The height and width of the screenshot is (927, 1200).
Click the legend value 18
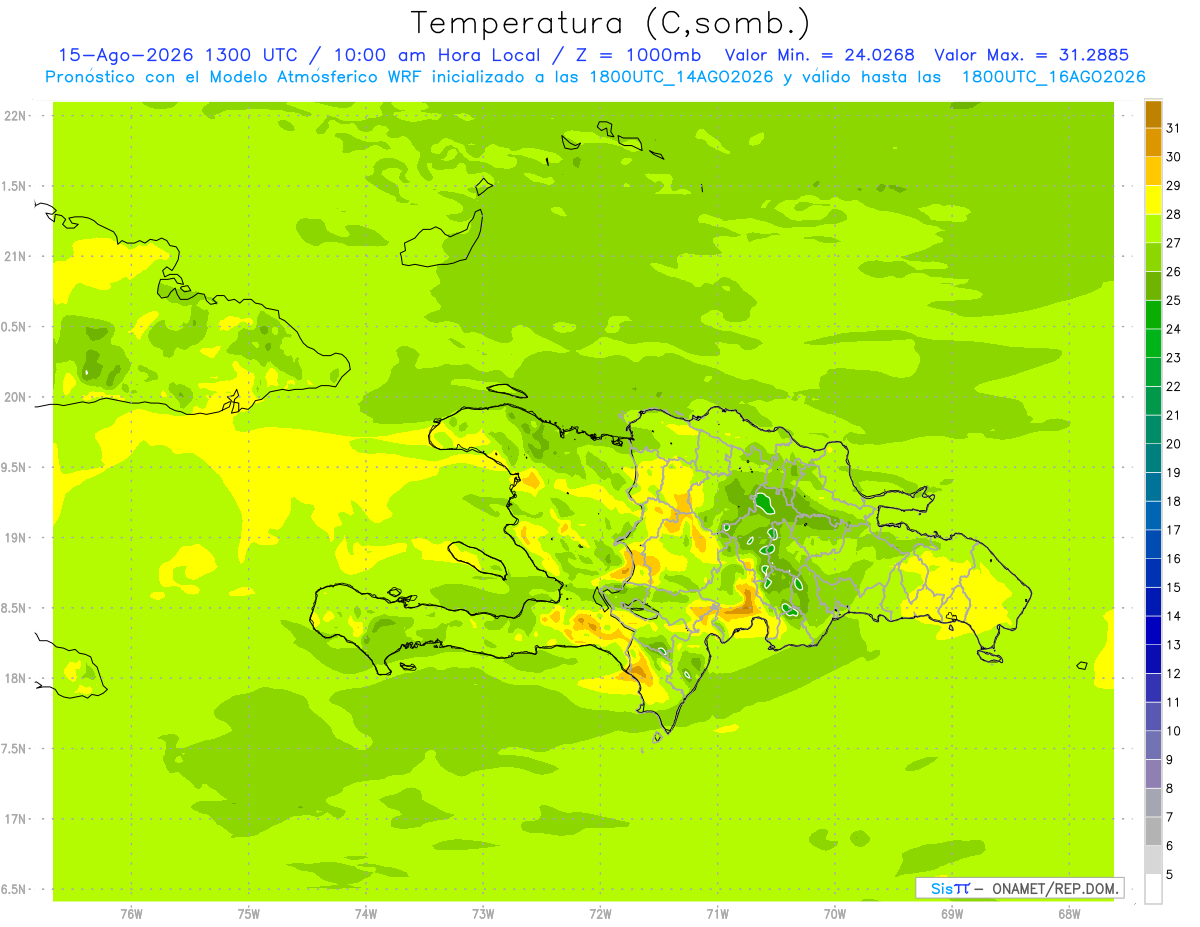pyautogui.click(x=1173, y=501)
